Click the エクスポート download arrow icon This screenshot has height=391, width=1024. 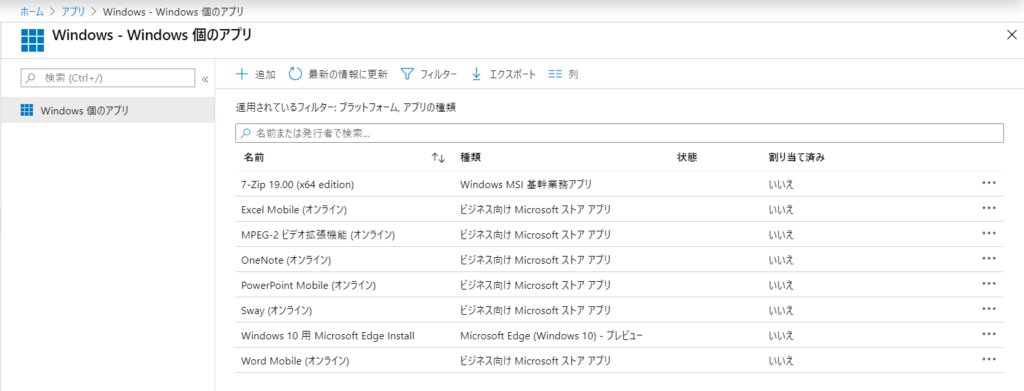476,74
